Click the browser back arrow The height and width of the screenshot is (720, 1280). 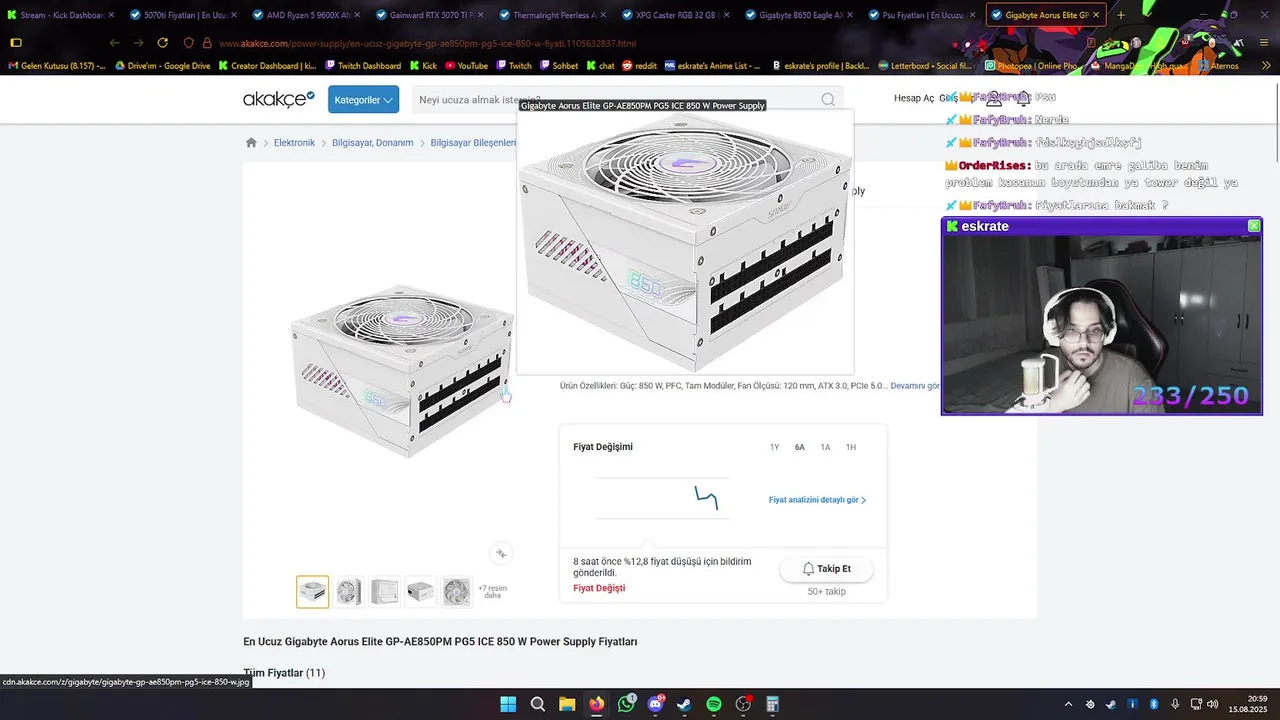(x=114, y=43)
